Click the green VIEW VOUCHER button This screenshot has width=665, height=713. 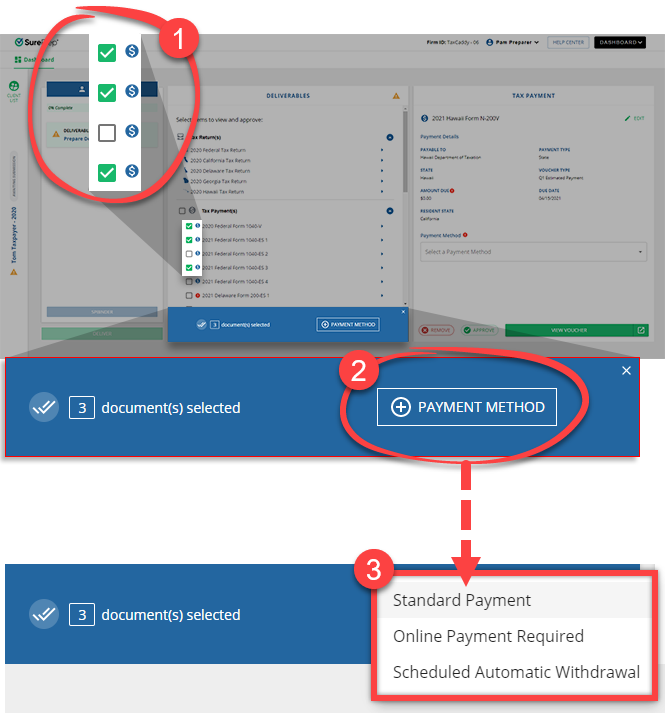(x=569, y=330)
